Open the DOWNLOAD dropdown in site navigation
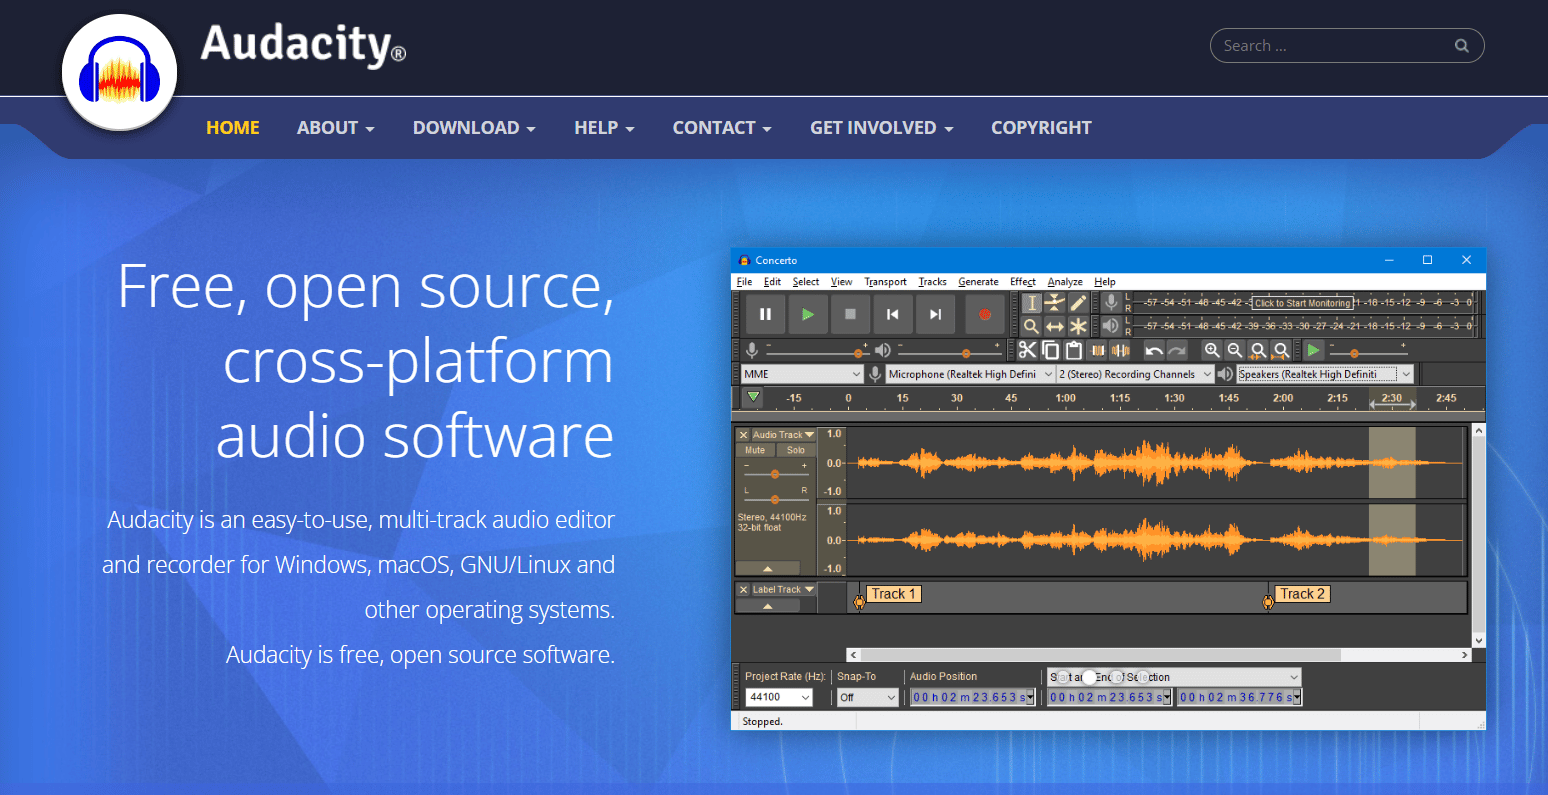The width and height of the screenshot is (1548, 795). pos(474,128)
